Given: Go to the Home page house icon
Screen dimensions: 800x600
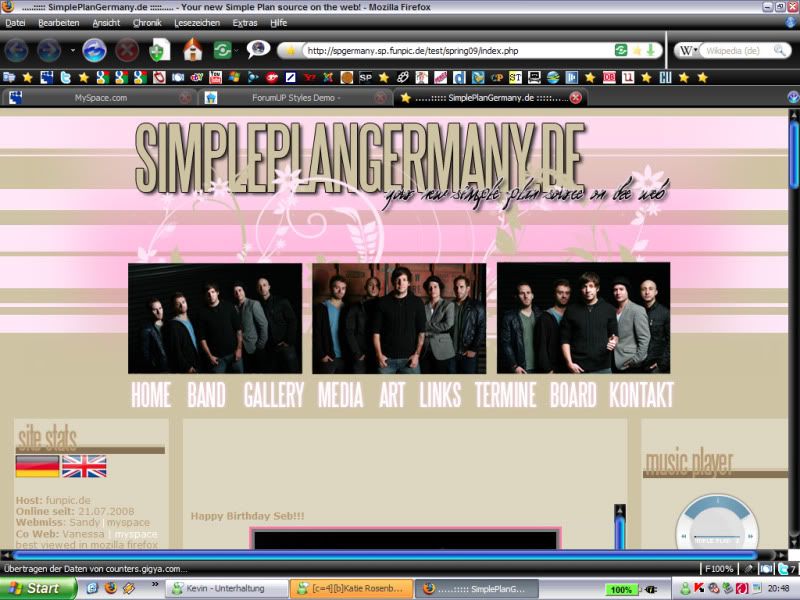Looking at the screenshot, I should coord(192,50).
